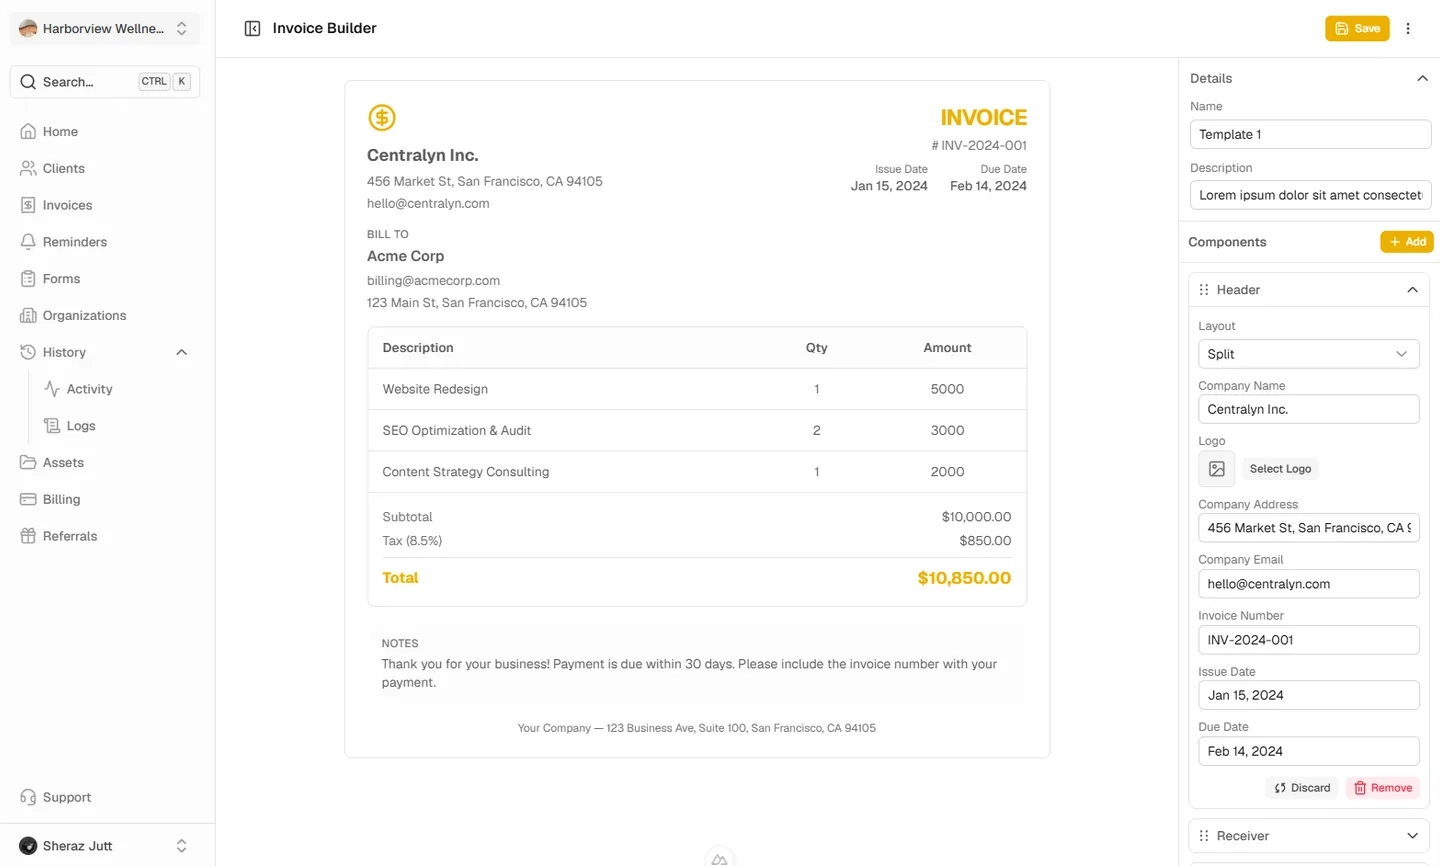Click the template Name input field
This screenshot has height=866, width=1440.
[x=1311, y=134]
